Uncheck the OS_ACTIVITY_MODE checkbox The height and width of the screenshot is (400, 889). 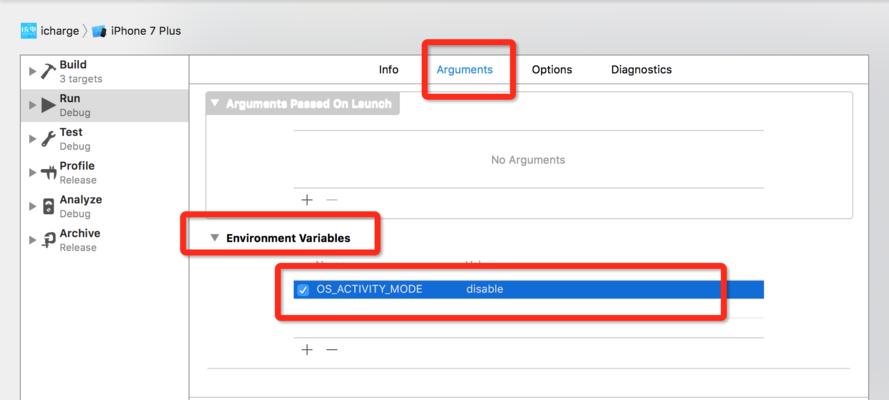(303, 290)
